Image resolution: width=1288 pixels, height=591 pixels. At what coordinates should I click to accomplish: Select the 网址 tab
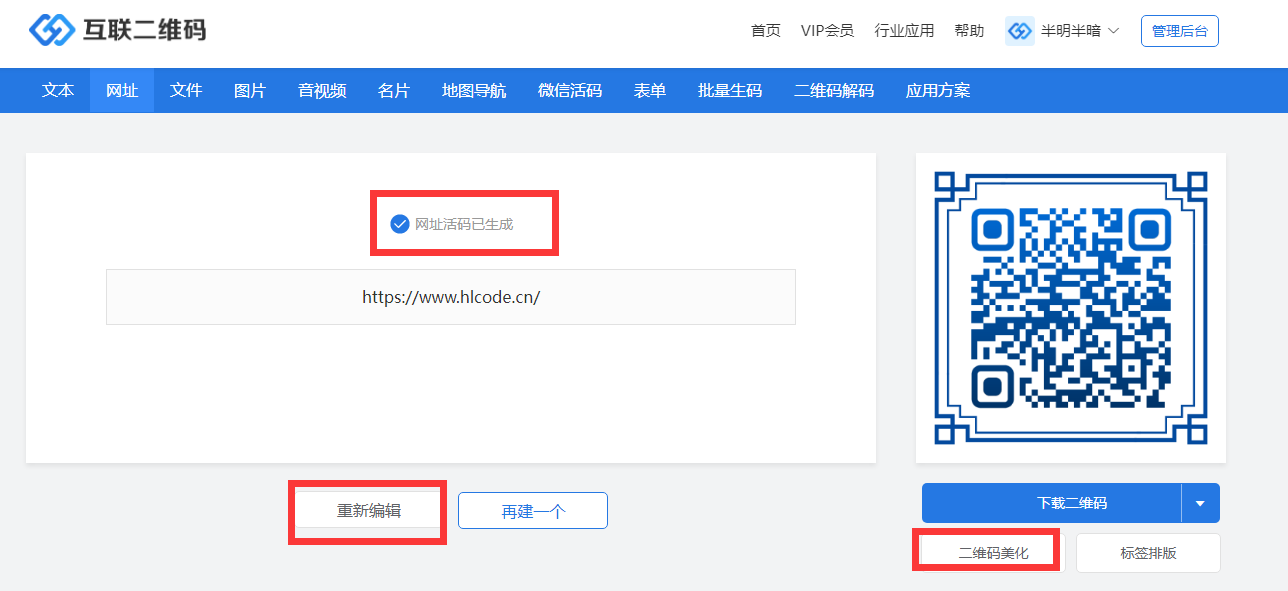pos(122,91)
